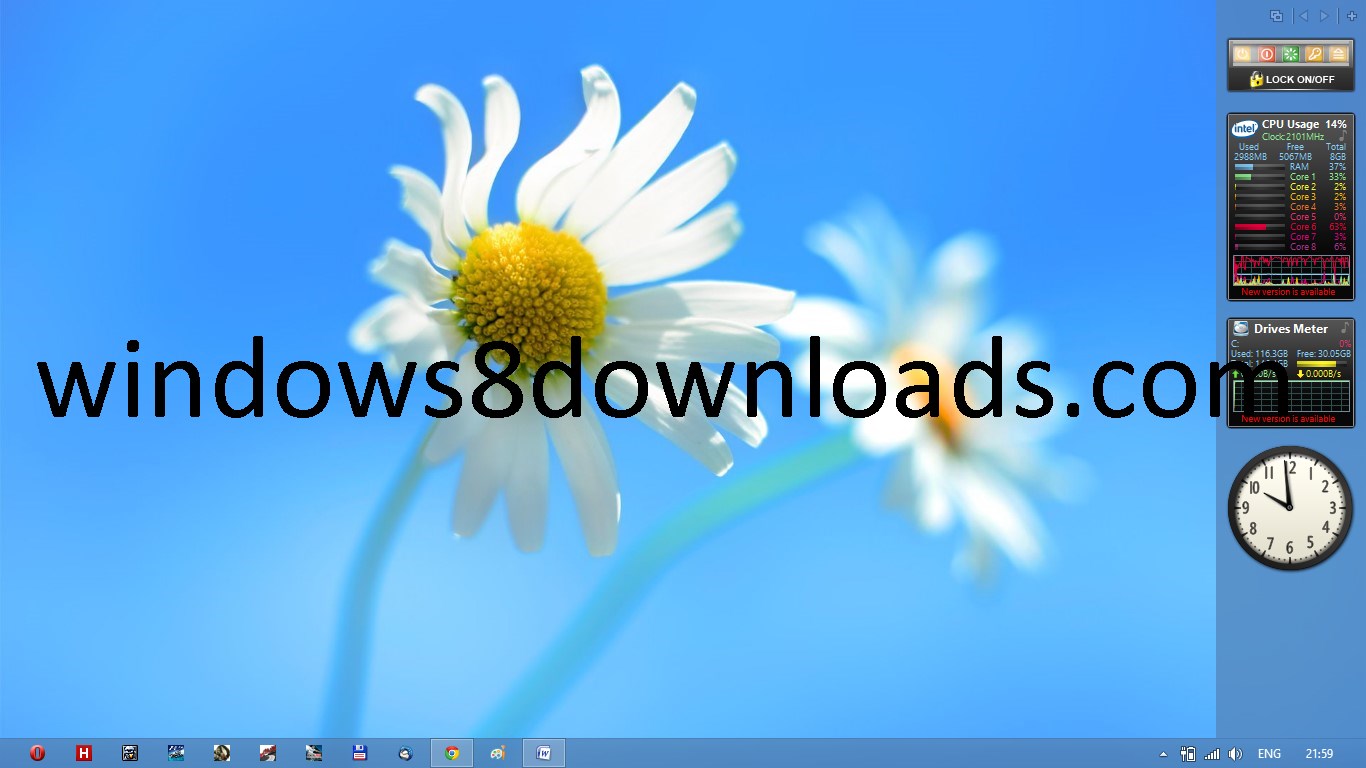Screen dimensions: 1366x768
Task: Click the green standby icon in the lock gadget
Action: [1291, 54]
